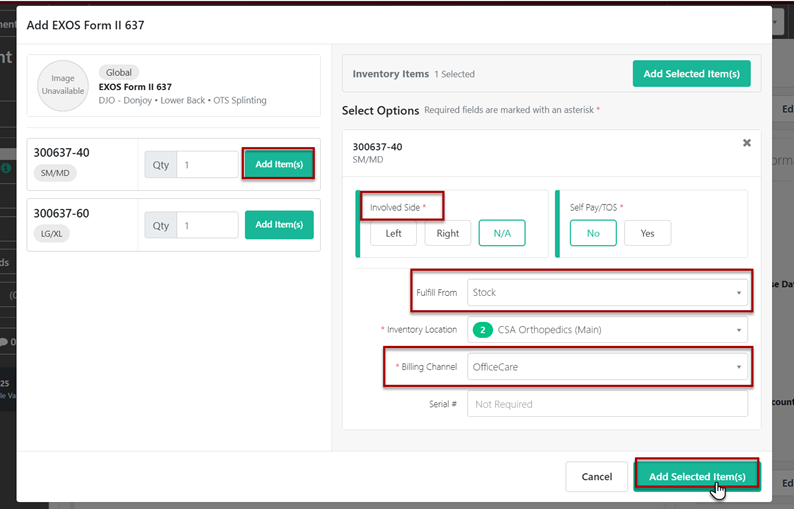Viewport: 794px width, 509px height.
Task: Cancel the Add EXOS Form dialog
Action: (596, 477)
